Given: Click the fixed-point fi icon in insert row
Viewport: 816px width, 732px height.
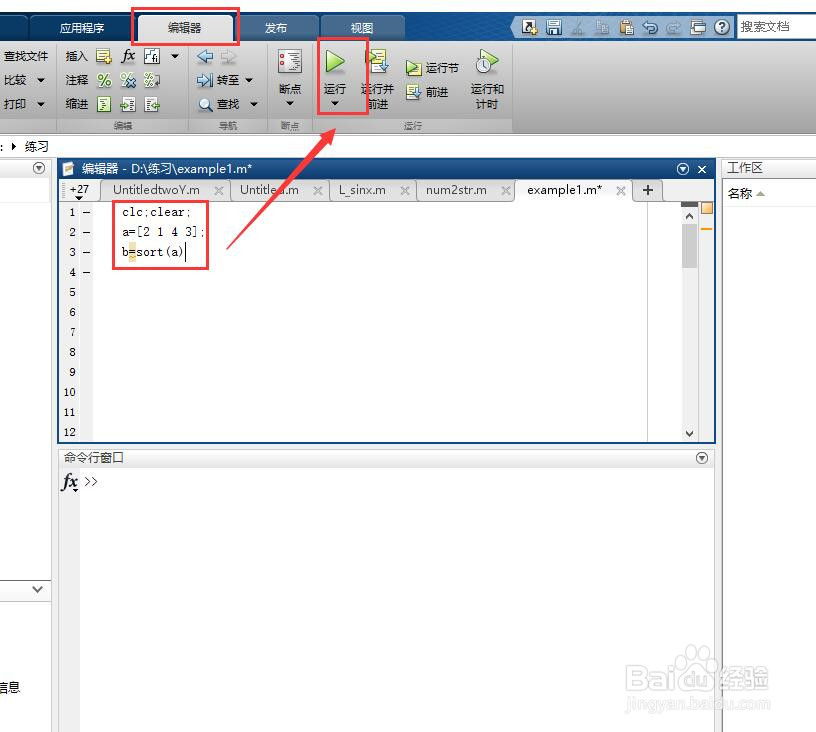Looking at the screenshot, I should (152, 56).
